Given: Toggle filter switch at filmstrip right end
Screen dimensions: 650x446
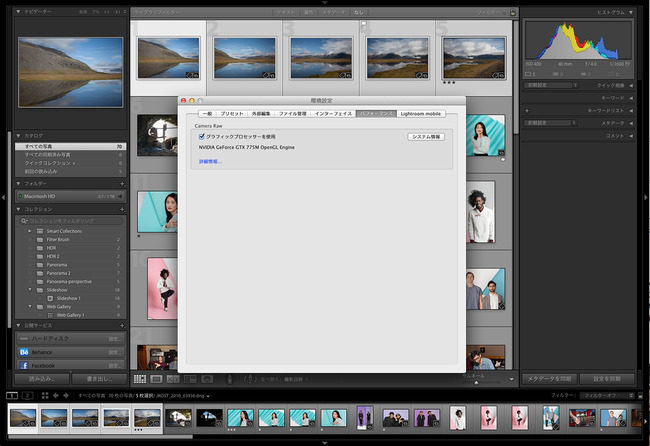Looking at the screenshot, I should [640, 395].
